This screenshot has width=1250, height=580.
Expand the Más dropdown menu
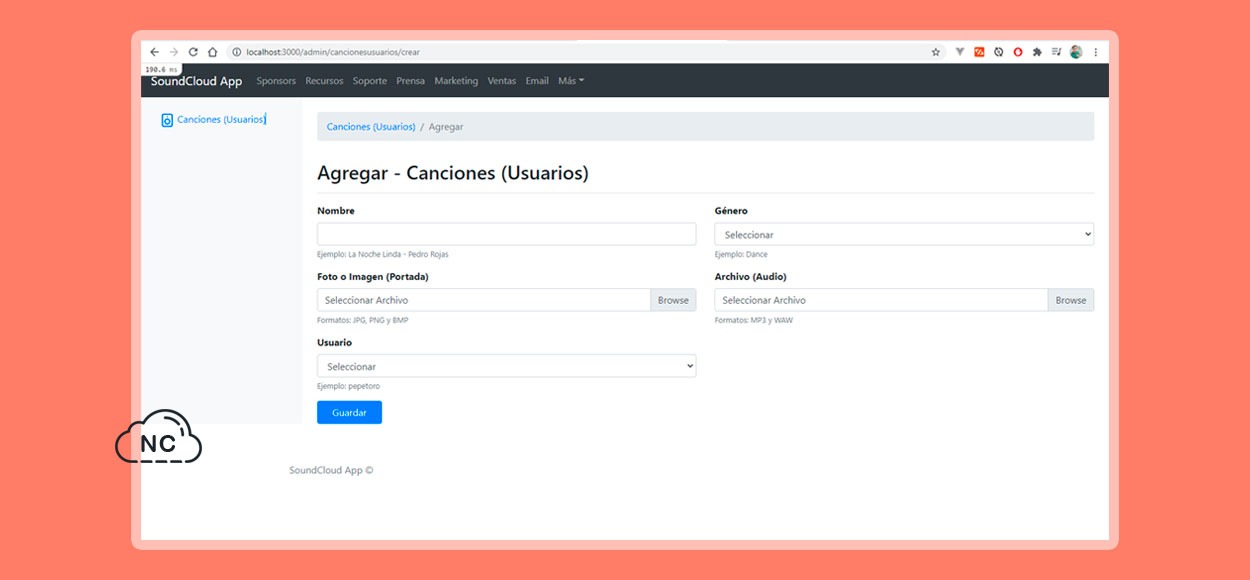point(571,81)
